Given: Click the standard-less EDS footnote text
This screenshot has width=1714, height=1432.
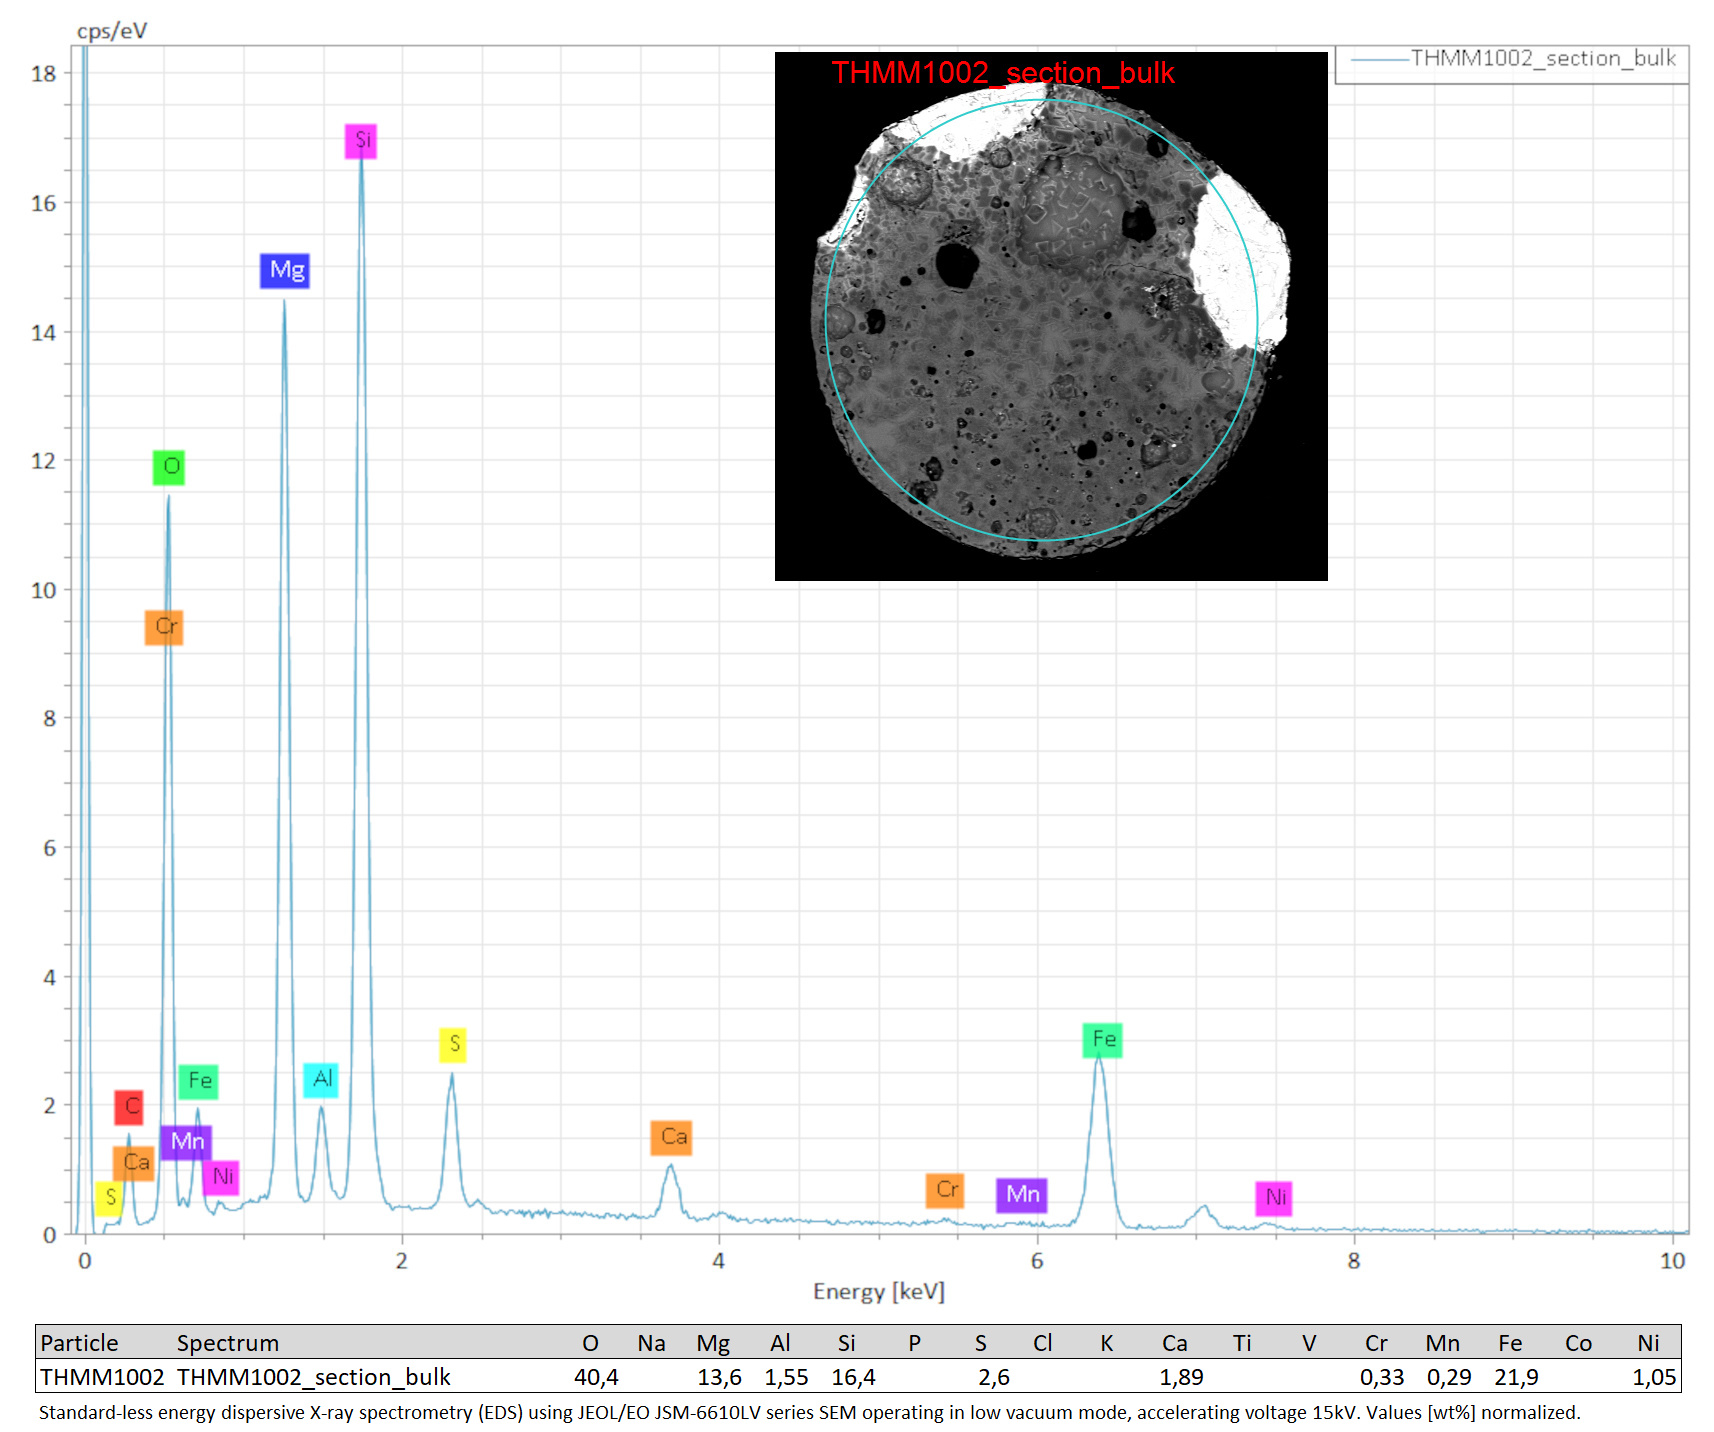Looking at the screenshot, I should (809, 1413).
